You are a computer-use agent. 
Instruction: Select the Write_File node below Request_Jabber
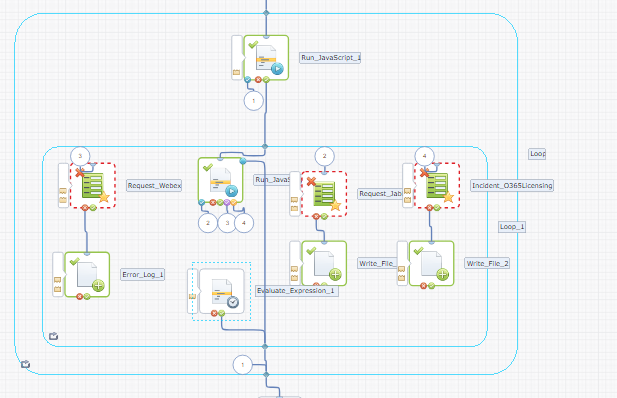click(x=324, y=263)
